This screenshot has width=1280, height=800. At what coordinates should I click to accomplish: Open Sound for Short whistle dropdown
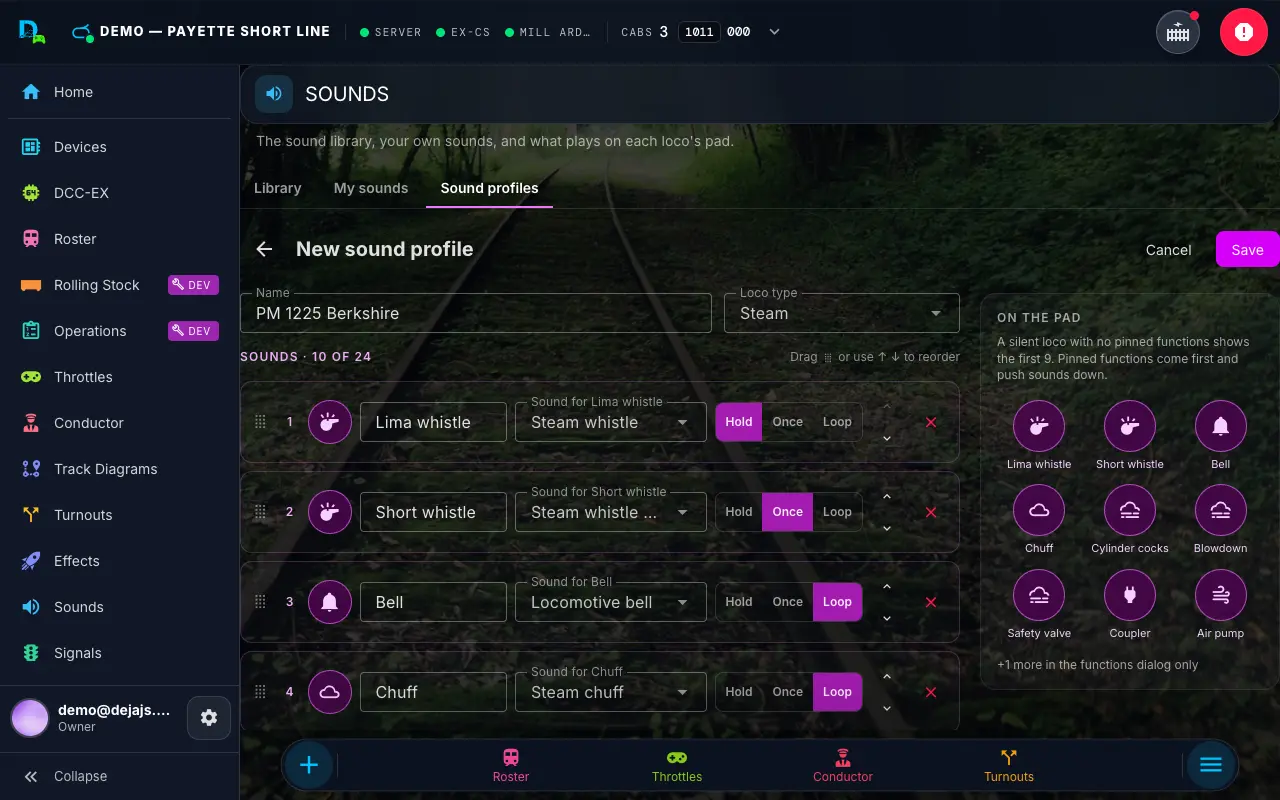[x=611, y=512]
